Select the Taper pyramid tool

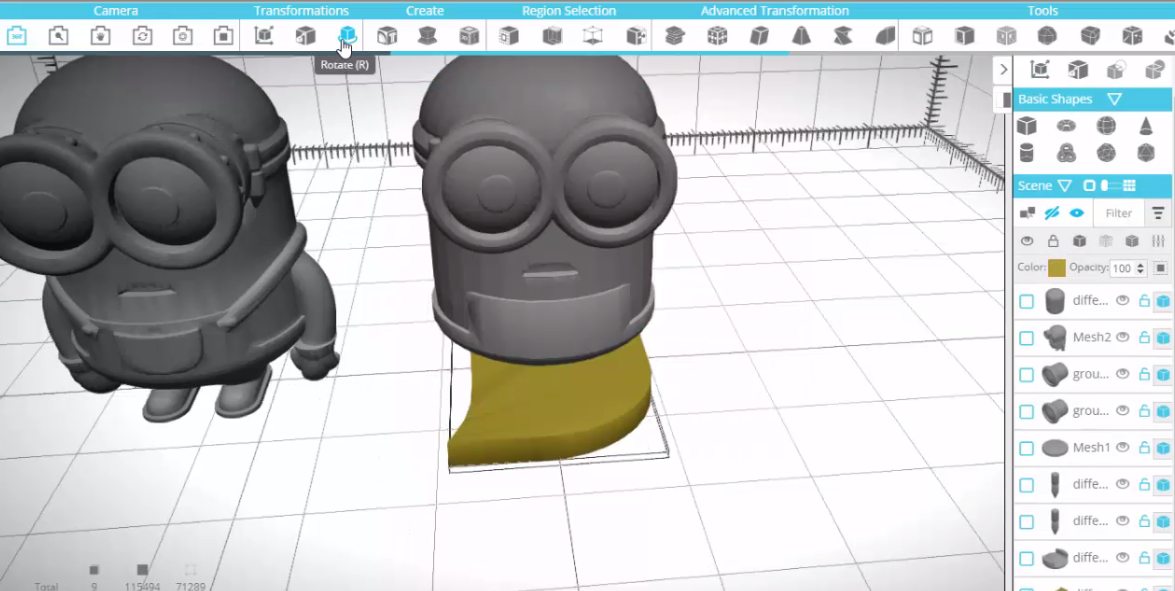click(x=801, y=35)
